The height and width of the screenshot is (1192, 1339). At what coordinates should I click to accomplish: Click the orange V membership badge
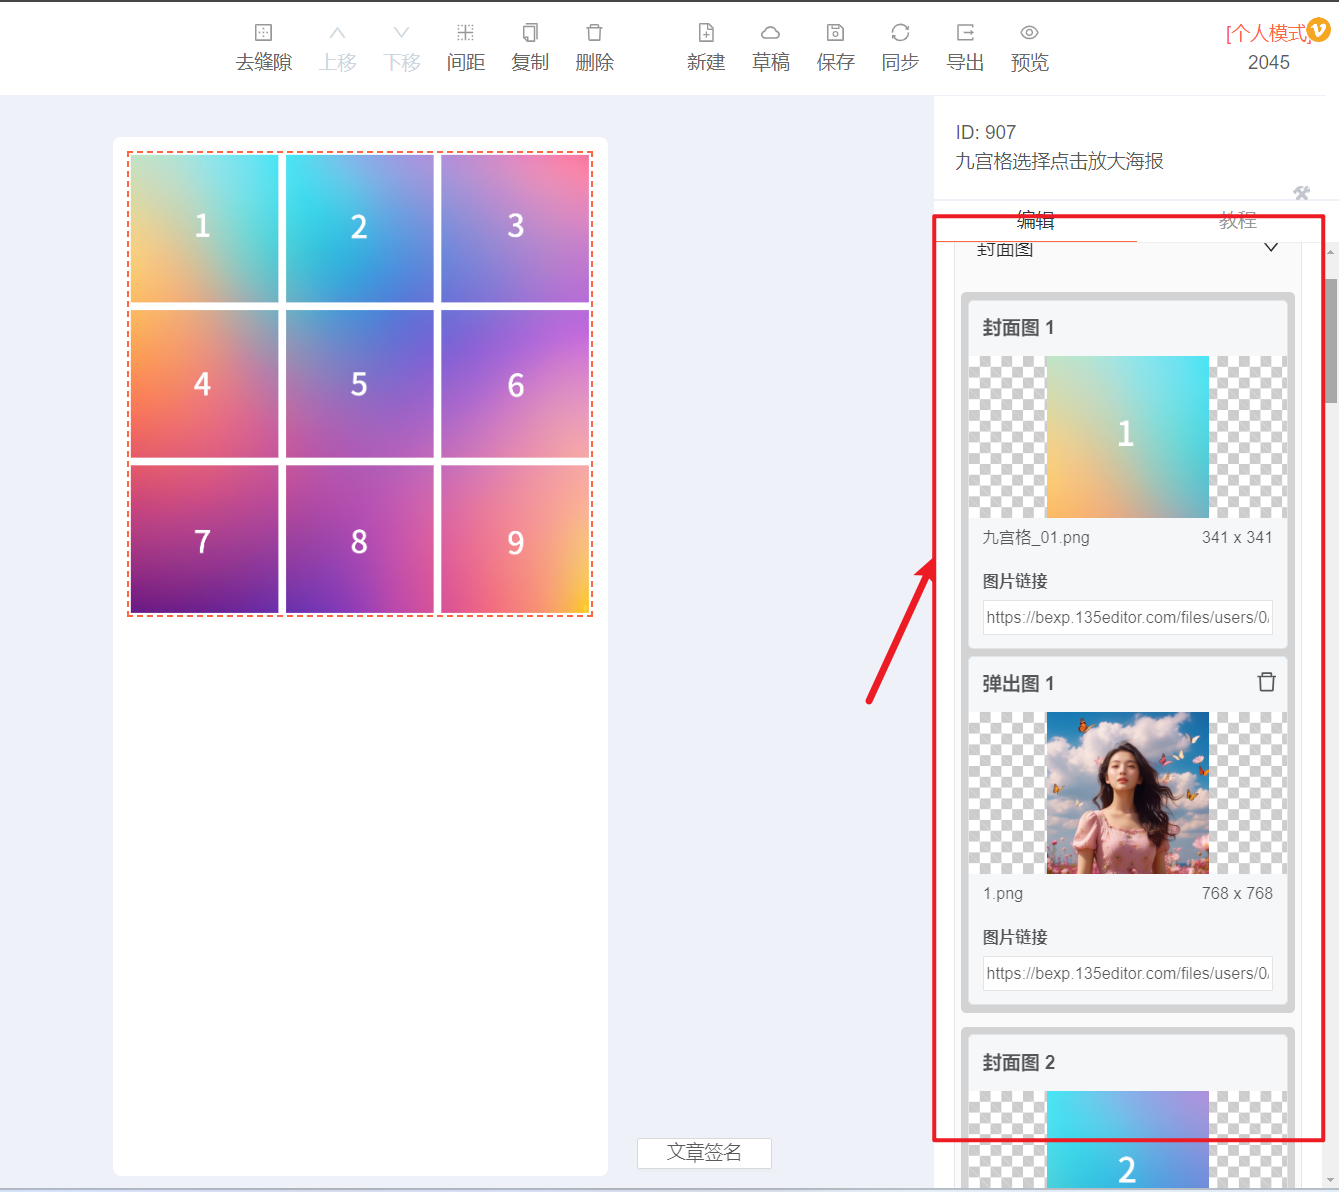point(1319,30)
